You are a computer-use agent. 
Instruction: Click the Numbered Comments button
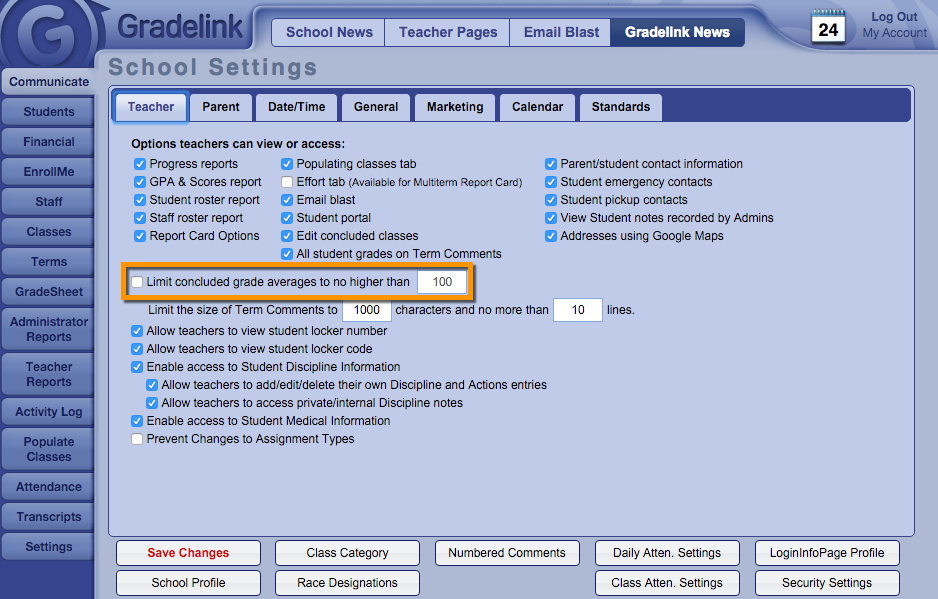tap(507, 553)
